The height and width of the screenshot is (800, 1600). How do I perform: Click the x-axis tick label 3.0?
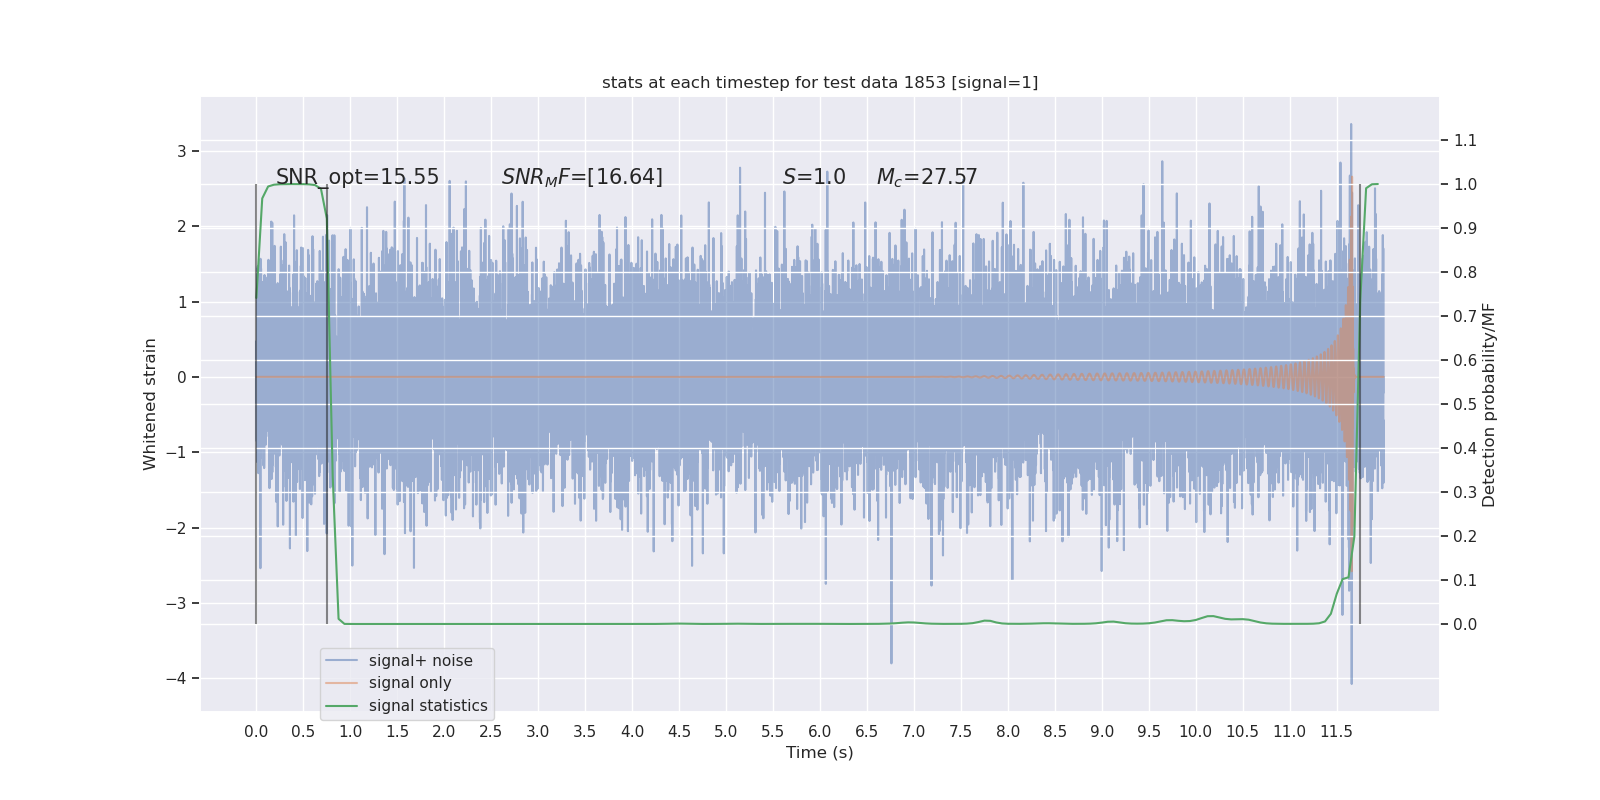(x=538, y=732)
